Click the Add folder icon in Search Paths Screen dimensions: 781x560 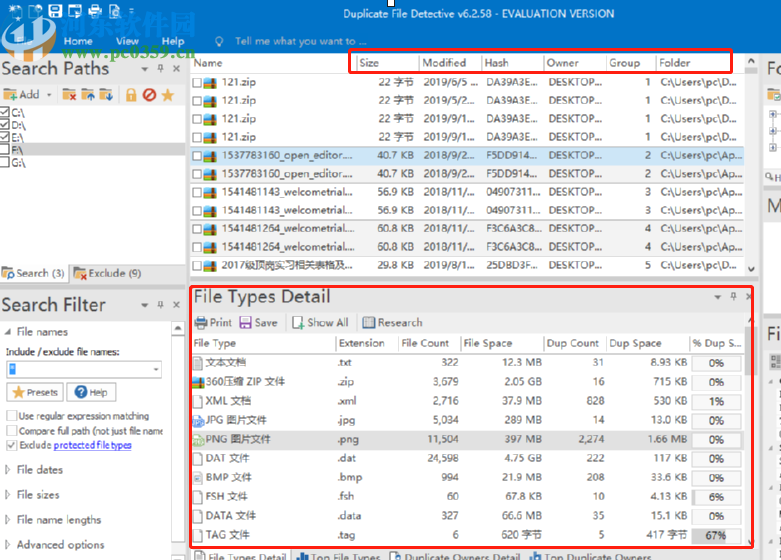pos(10,94)
